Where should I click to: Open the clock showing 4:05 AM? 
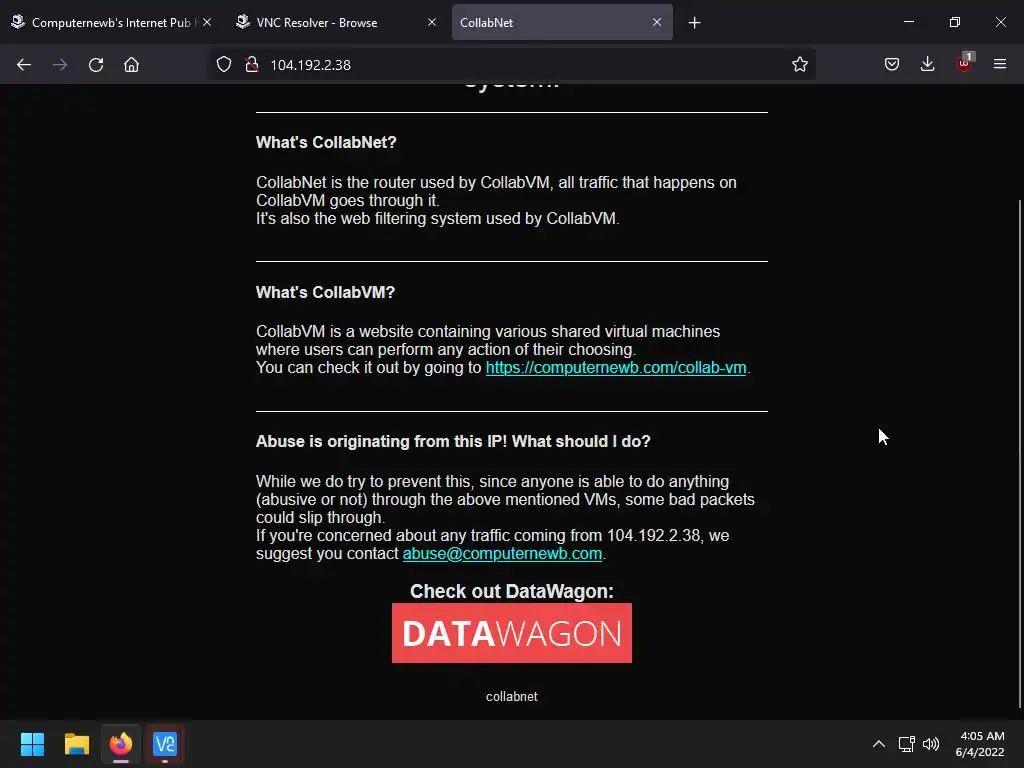click(980, 744)
